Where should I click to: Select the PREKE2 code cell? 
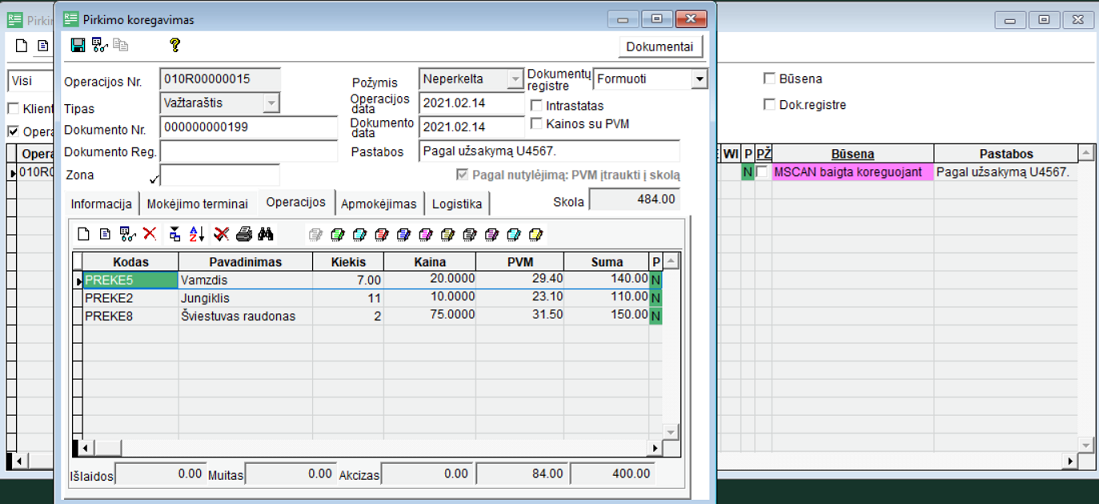click(130, 298)
